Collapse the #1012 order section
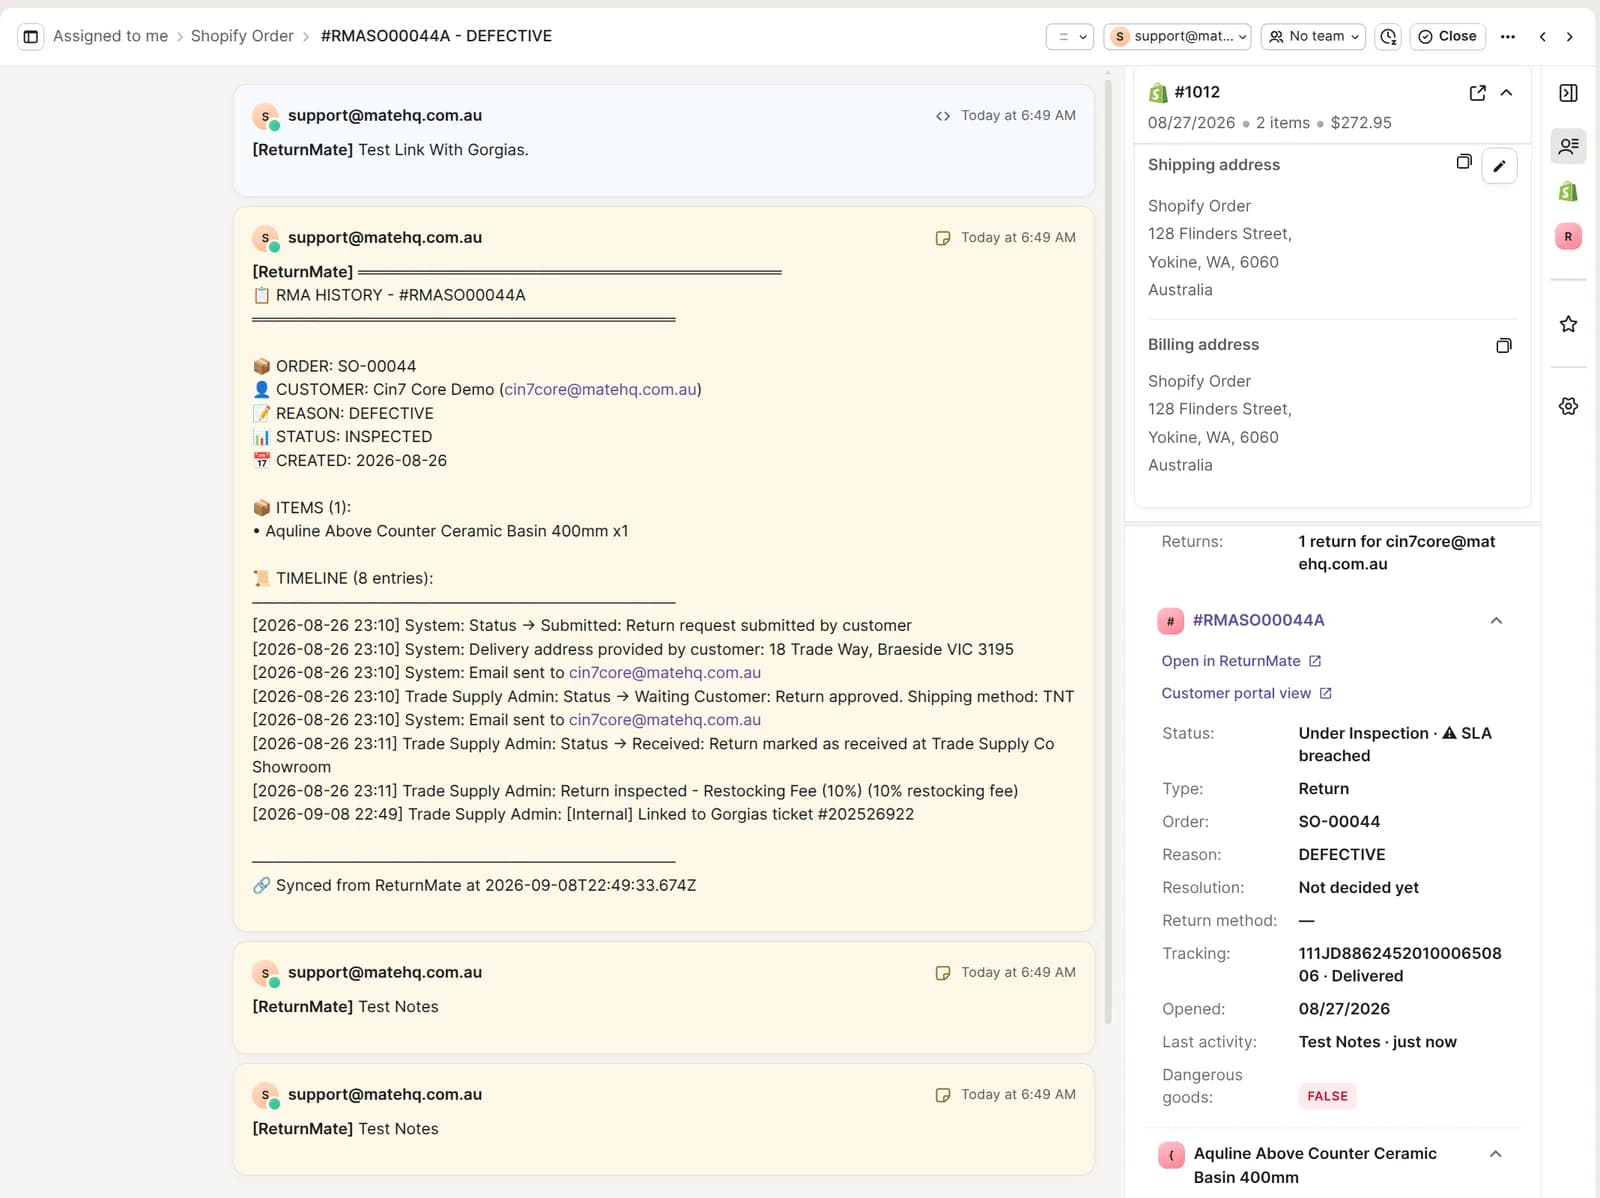1600x1198 pixels. (1506, 93)
